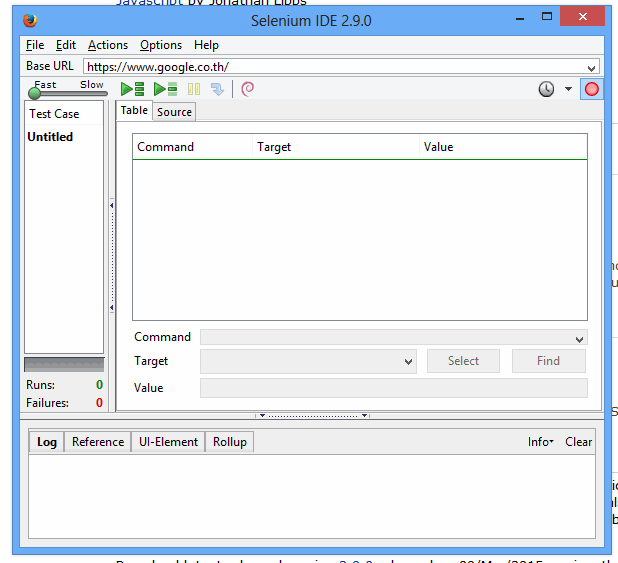Open the Help menu

pos(206,45)
